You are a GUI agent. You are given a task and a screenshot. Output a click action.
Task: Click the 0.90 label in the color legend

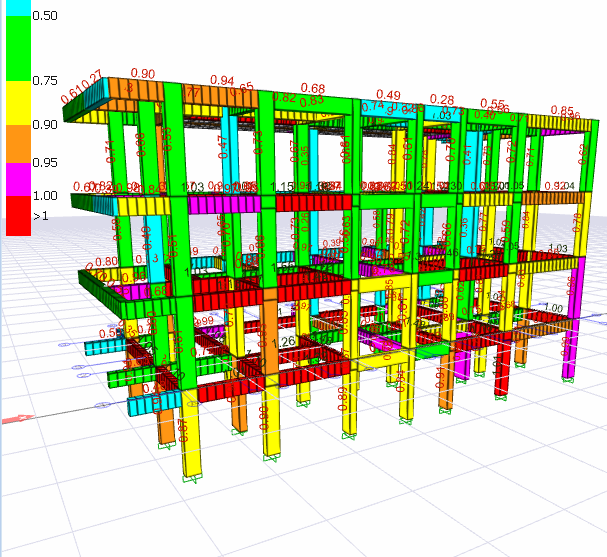click(45, 125)
